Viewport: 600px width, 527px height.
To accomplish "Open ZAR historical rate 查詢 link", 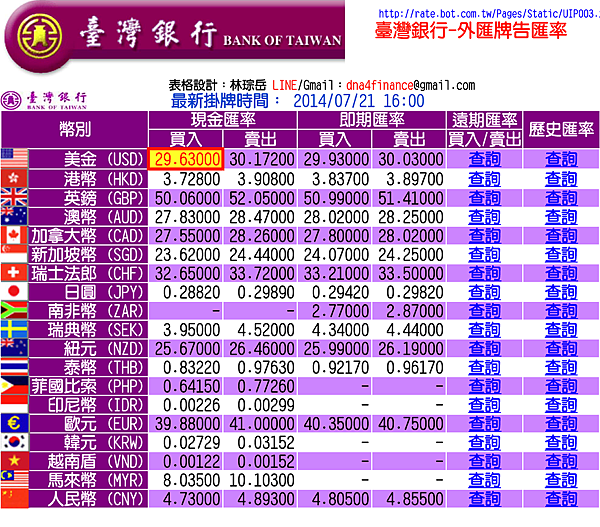I will click(x=561, y=311).
